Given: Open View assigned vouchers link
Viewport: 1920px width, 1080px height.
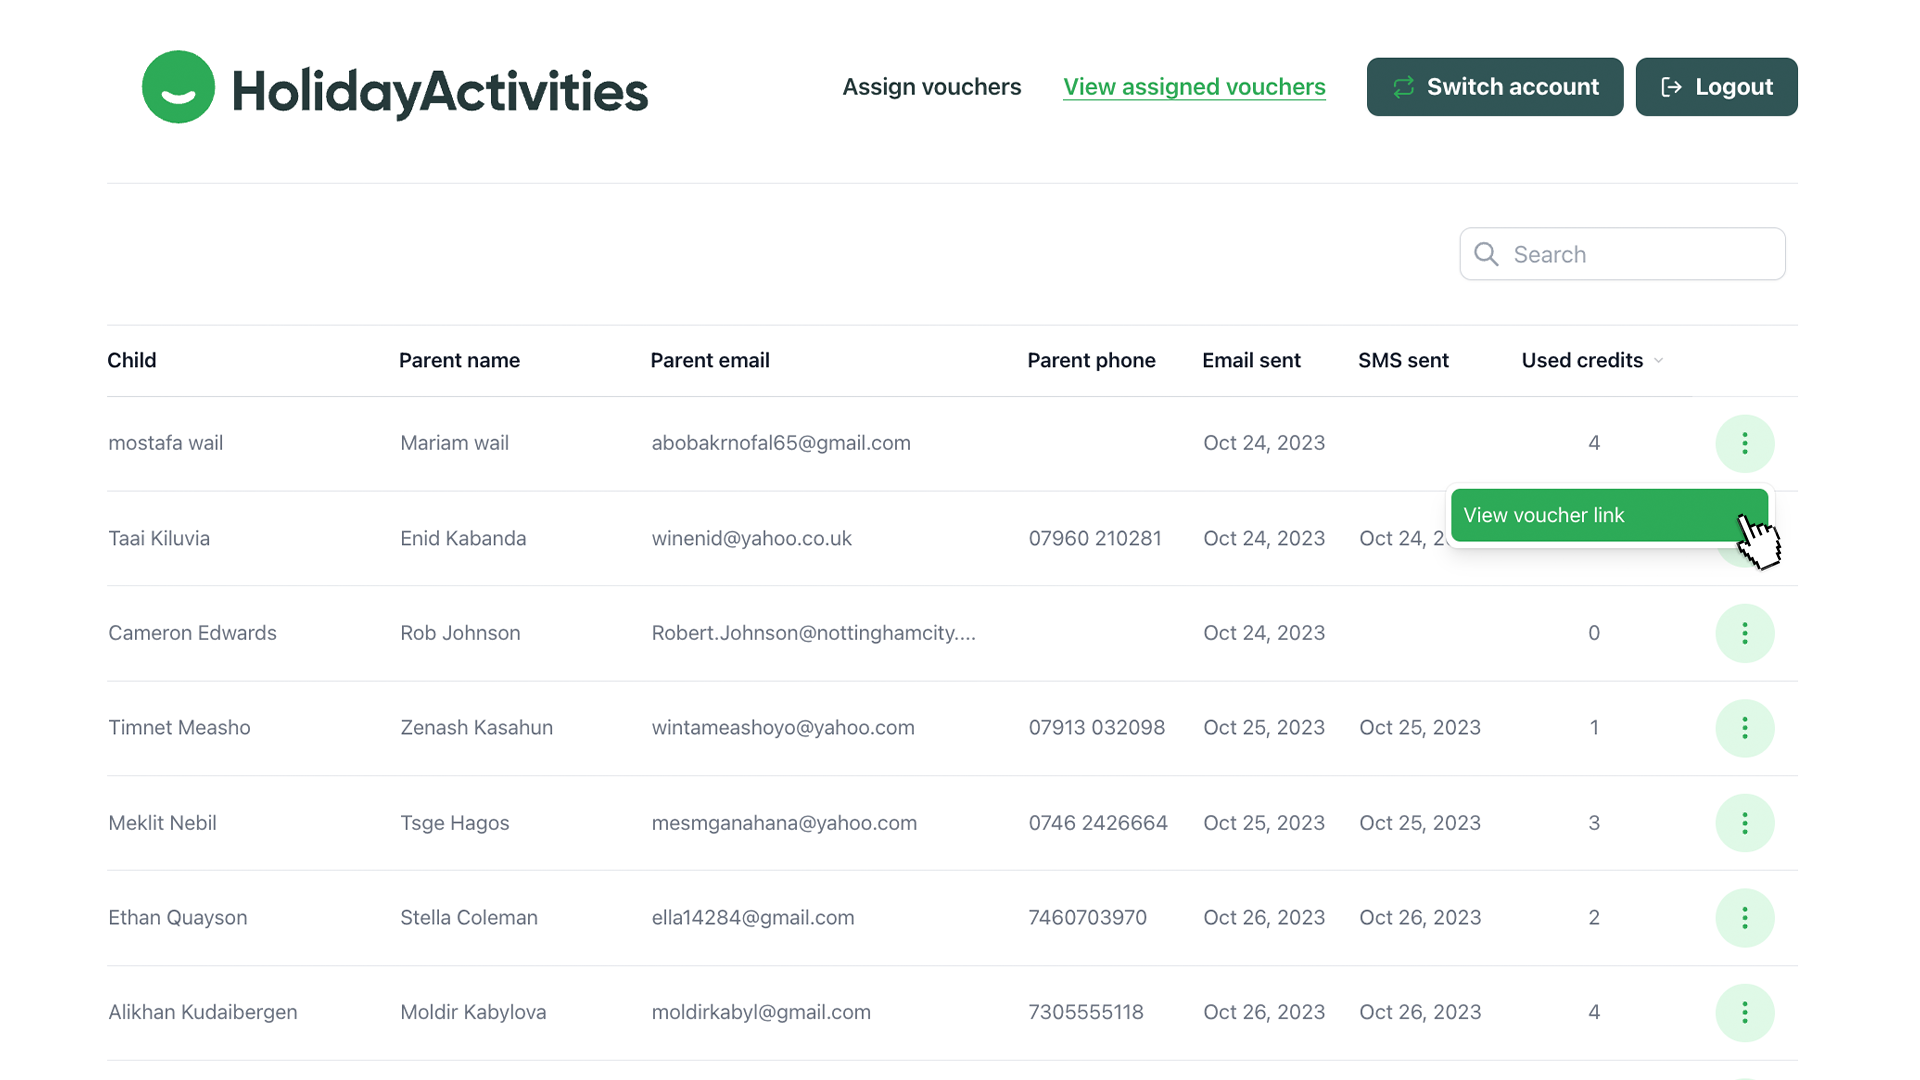Looking at the screenshot, I should tap(1193, 87).
